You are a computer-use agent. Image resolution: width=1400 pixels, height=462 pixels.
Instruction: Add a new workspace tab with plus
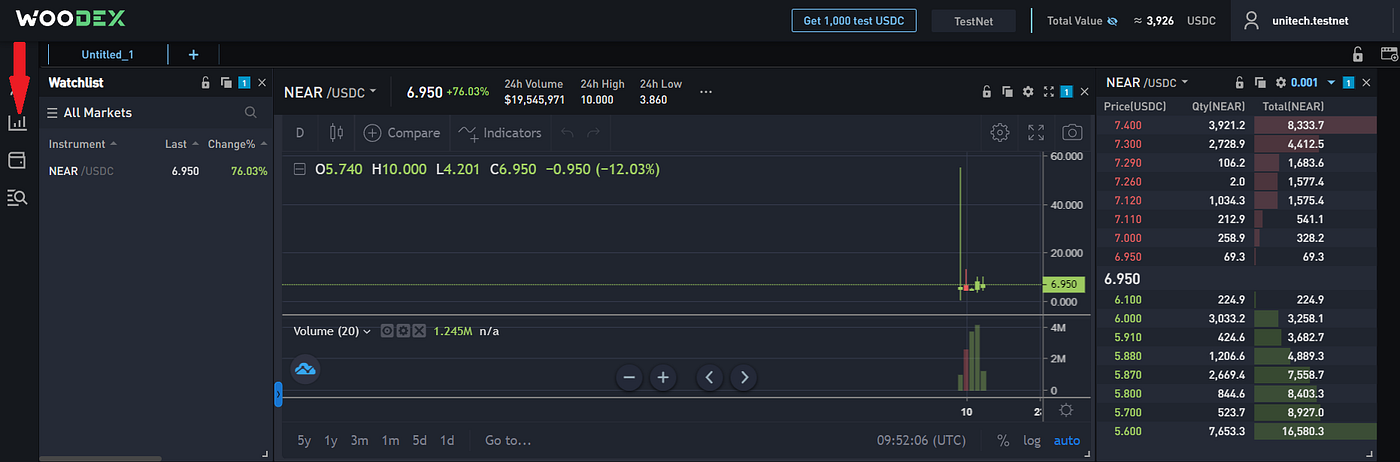[193, 55]
